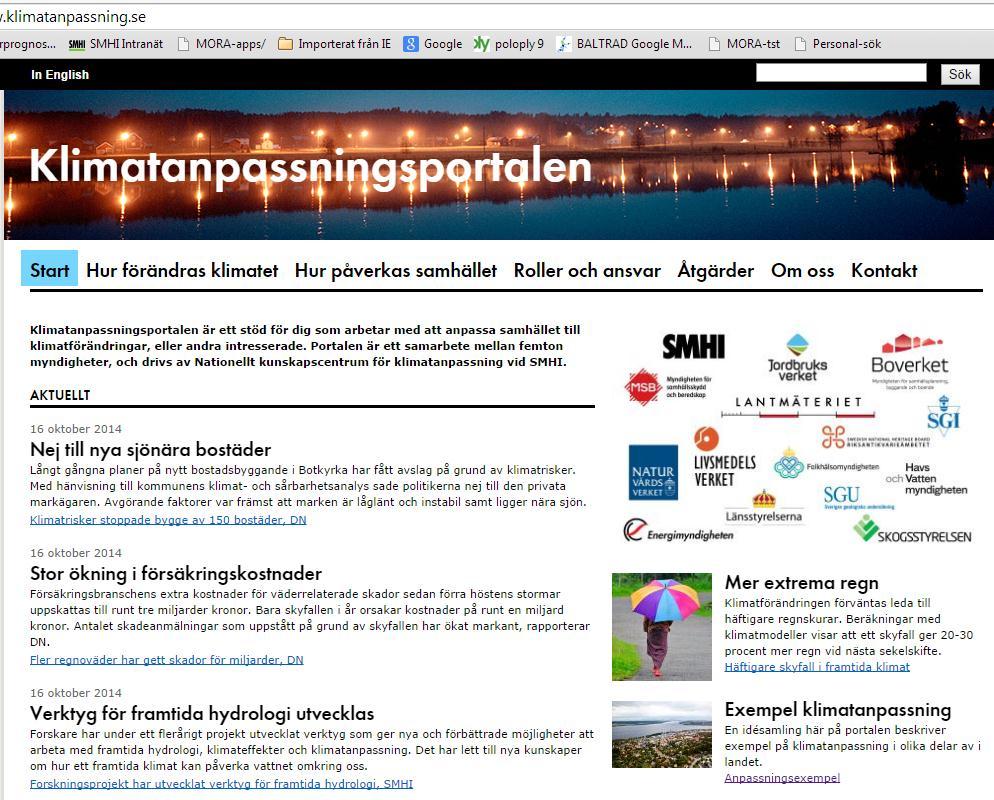994x800 pixels.
Task: Click the browser address bar URL
Action: click(x=74, y=17)
